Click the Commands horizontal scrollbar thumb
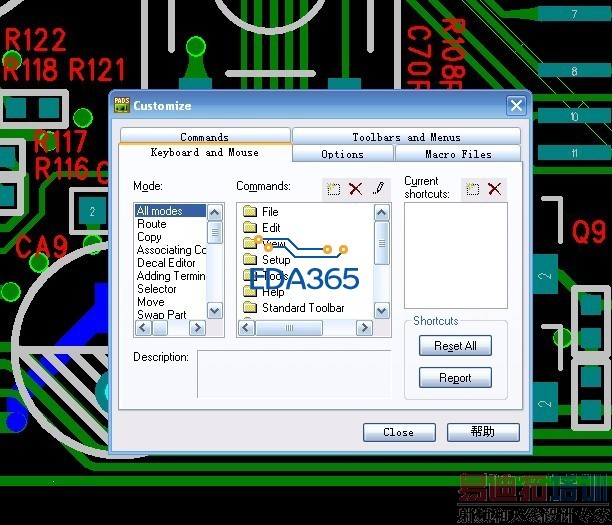 289,328
